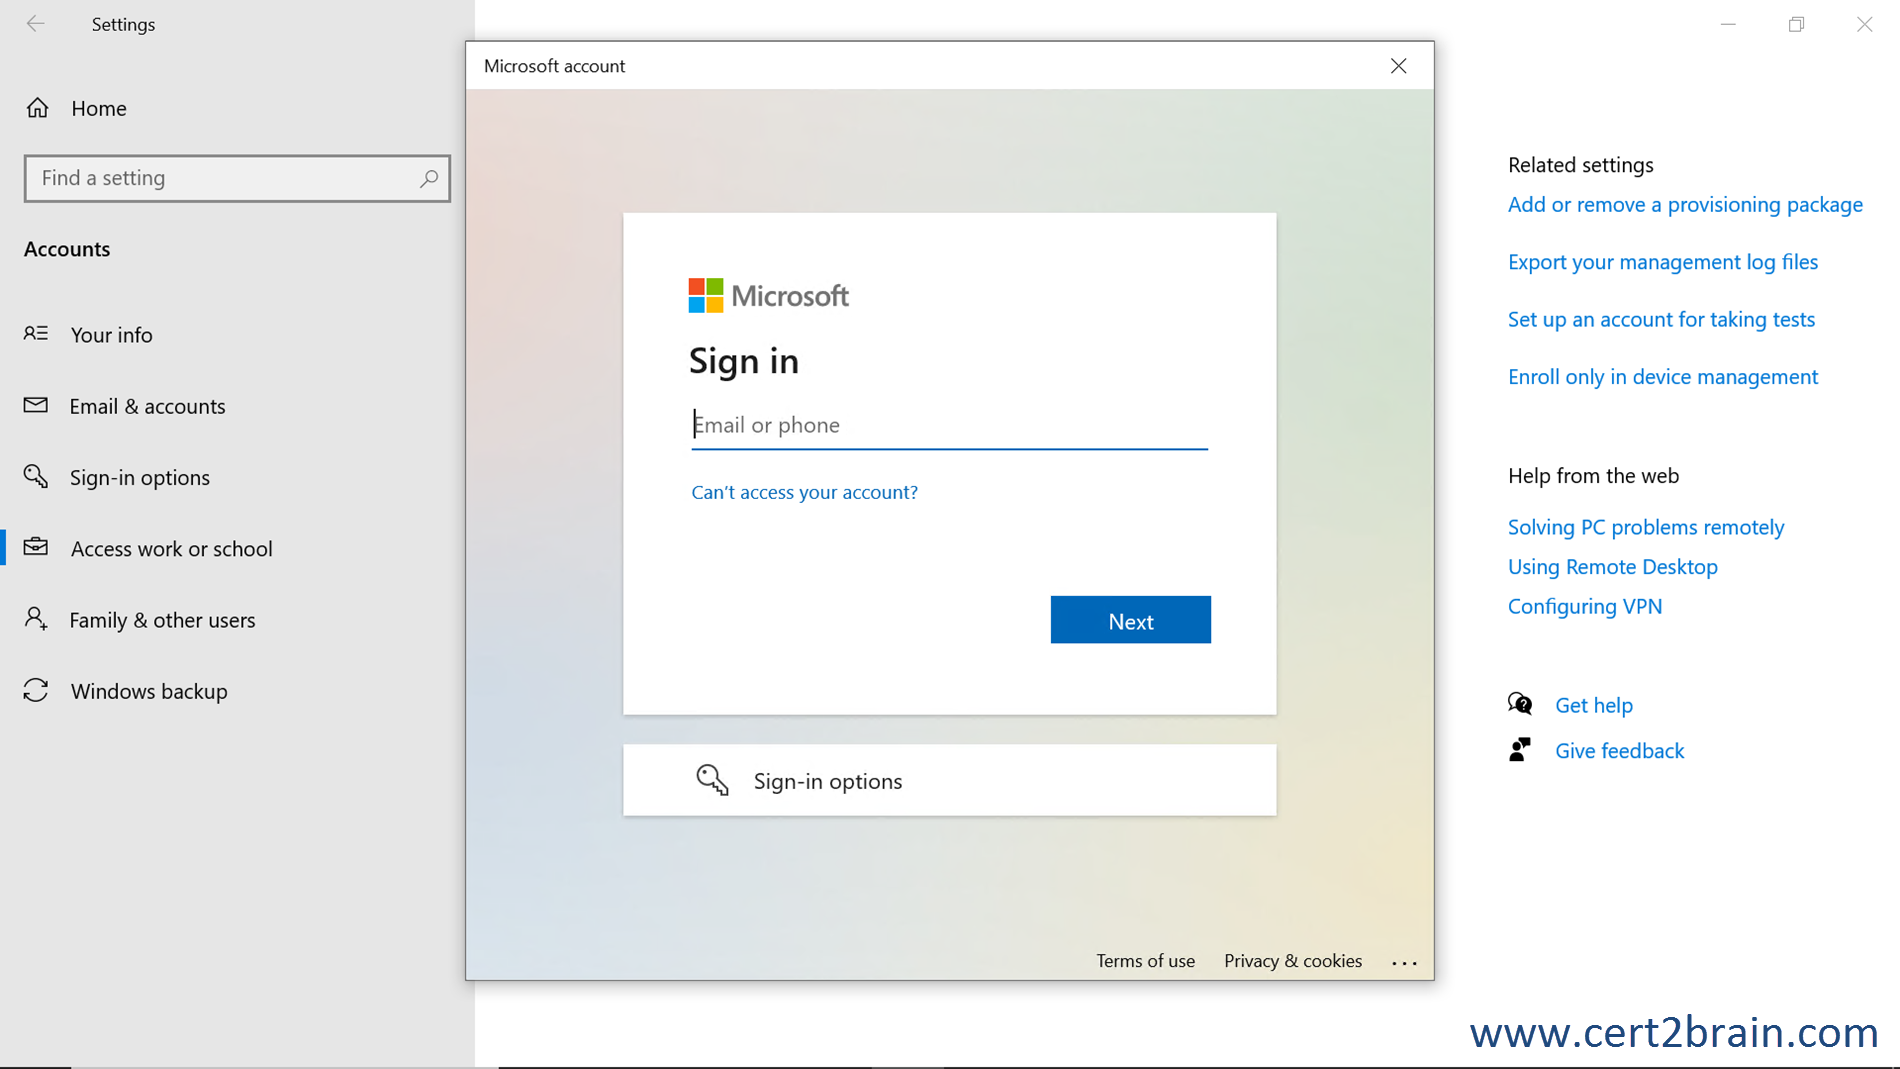This screenshot has height=1069, width=1900.
Task: Click the Give feedback link
Action: click(1619, 751)
